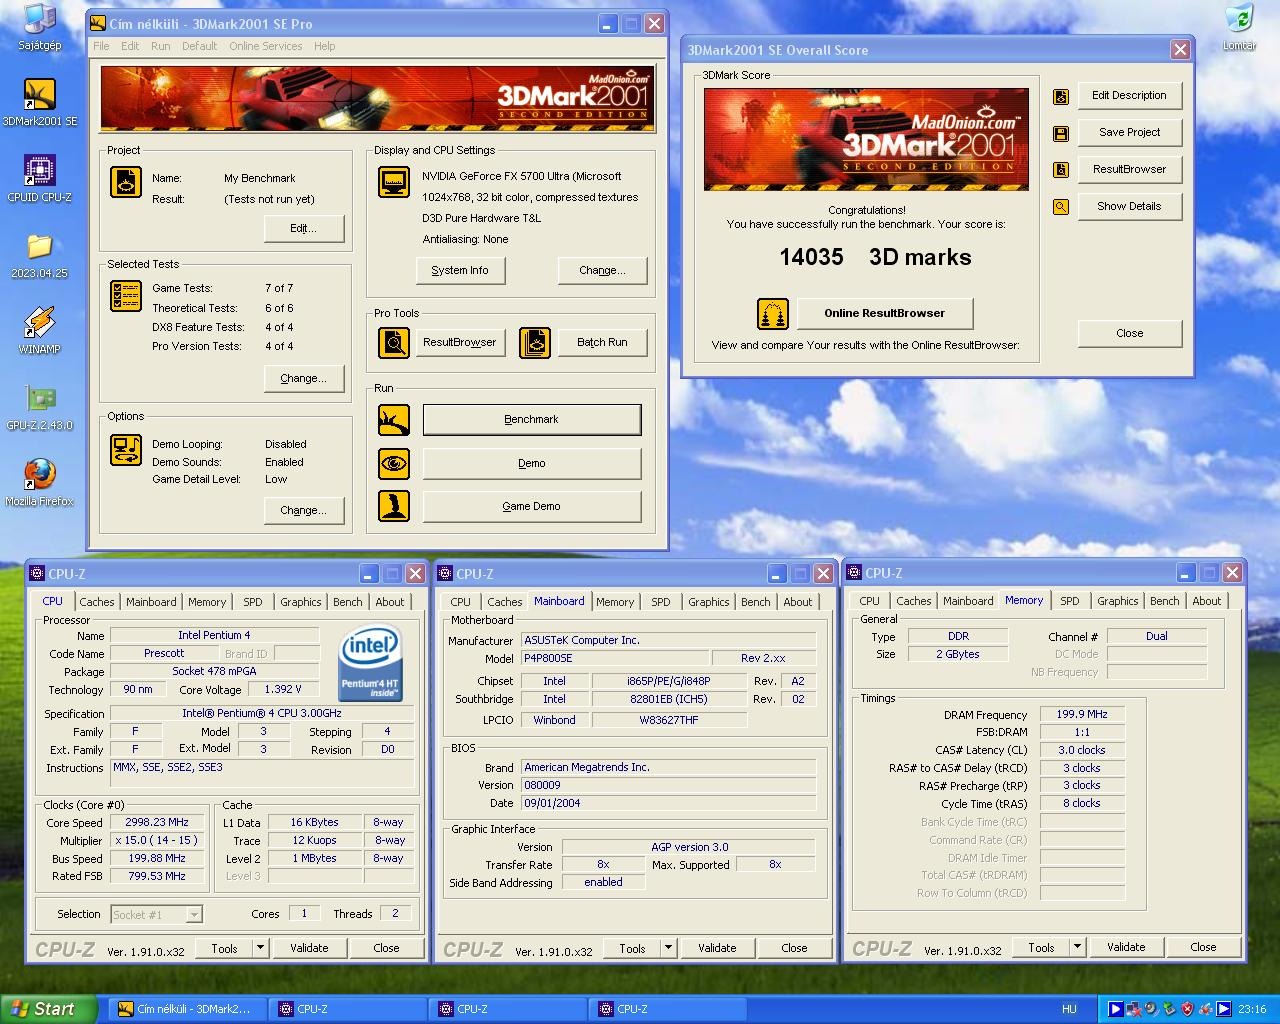1280x1024 pixels.
Task: Click the Game Demo joystick icon
Action: pyautogui.click(x=394, y=506)
